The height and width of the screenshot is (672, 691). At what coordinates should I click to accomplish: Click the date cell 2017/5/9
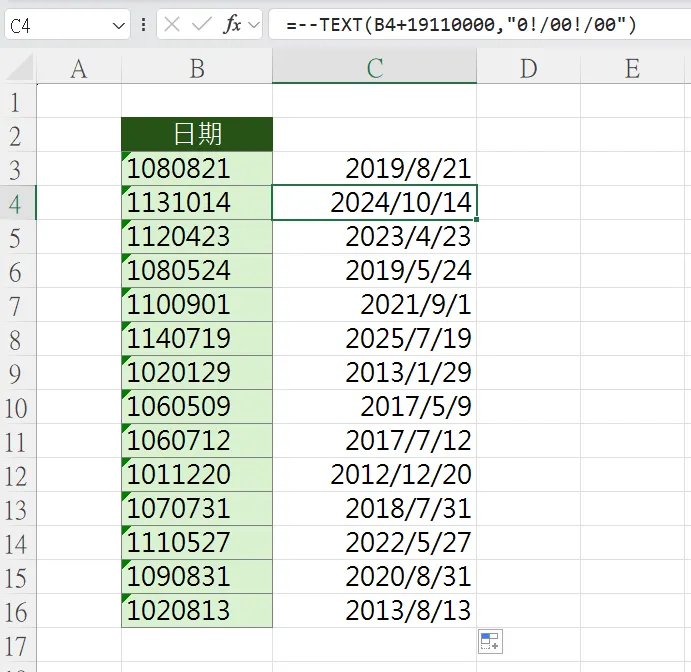pos(375,406)
